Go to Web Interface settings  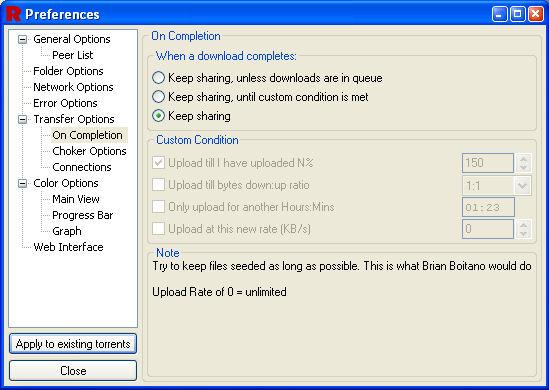[x=68, y=247]
